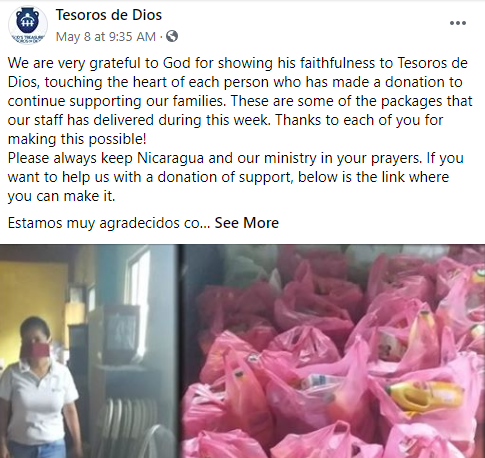Screen dimensions: 485x458
Task: Click the yellow bottle in the pink bag
Action: coord(424,396)
